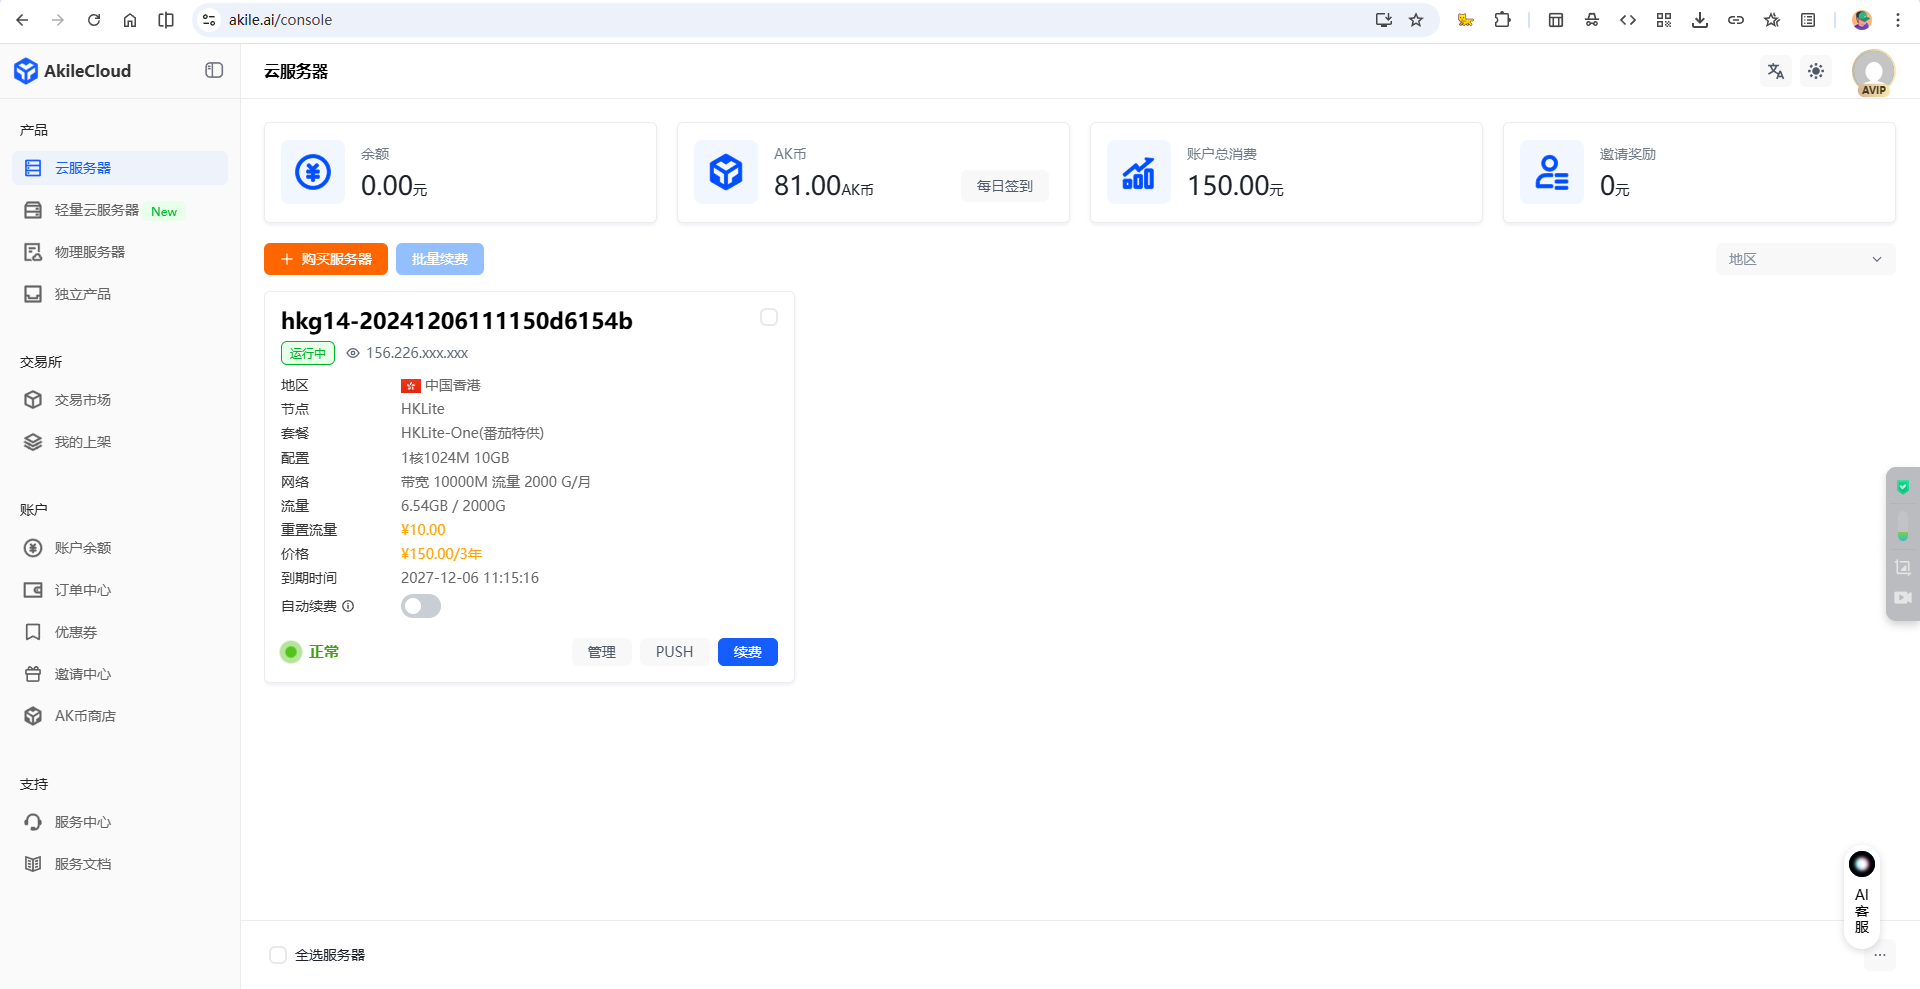Expand the 地区 region dropdown
Screen dimensions: 1920x989
pos(1806,259)
